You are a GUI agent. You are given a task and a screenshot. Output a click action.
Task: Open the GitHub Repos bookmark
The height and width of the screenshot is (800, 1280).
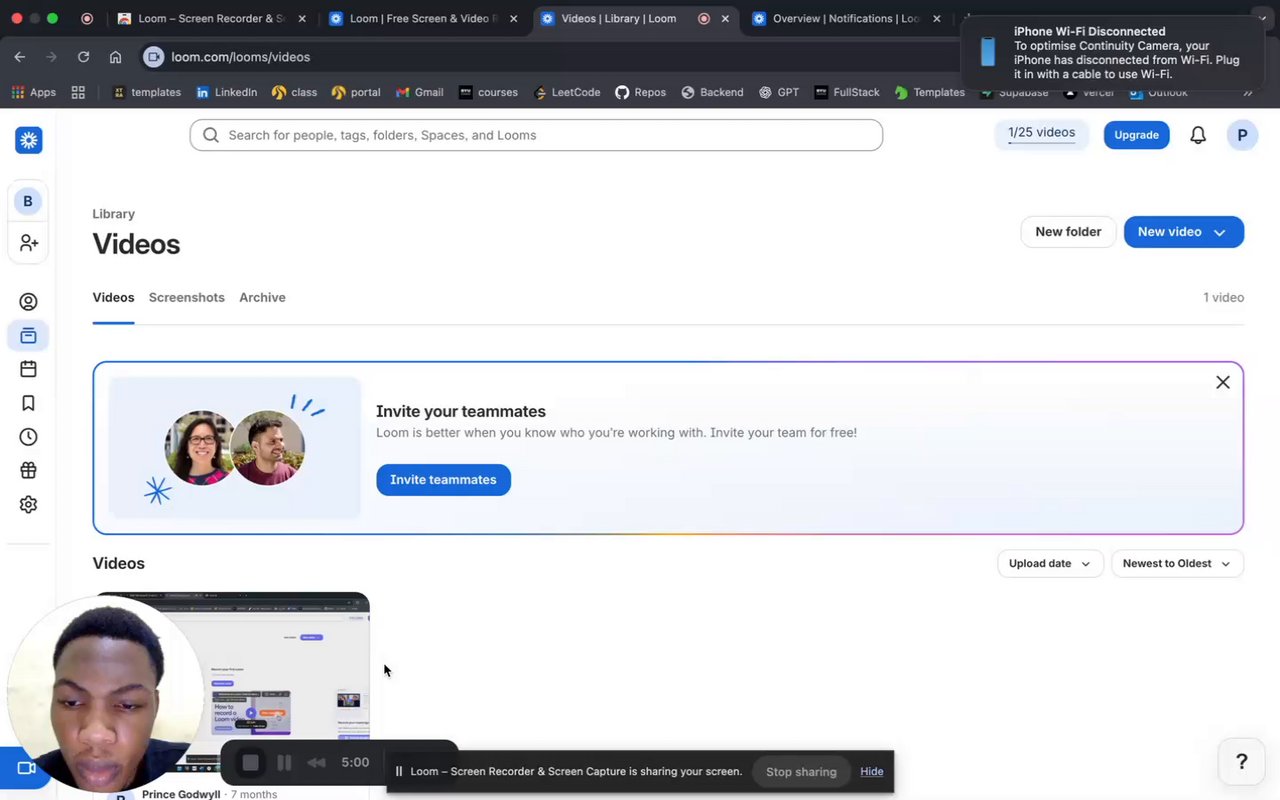click(x=640, y=92)
